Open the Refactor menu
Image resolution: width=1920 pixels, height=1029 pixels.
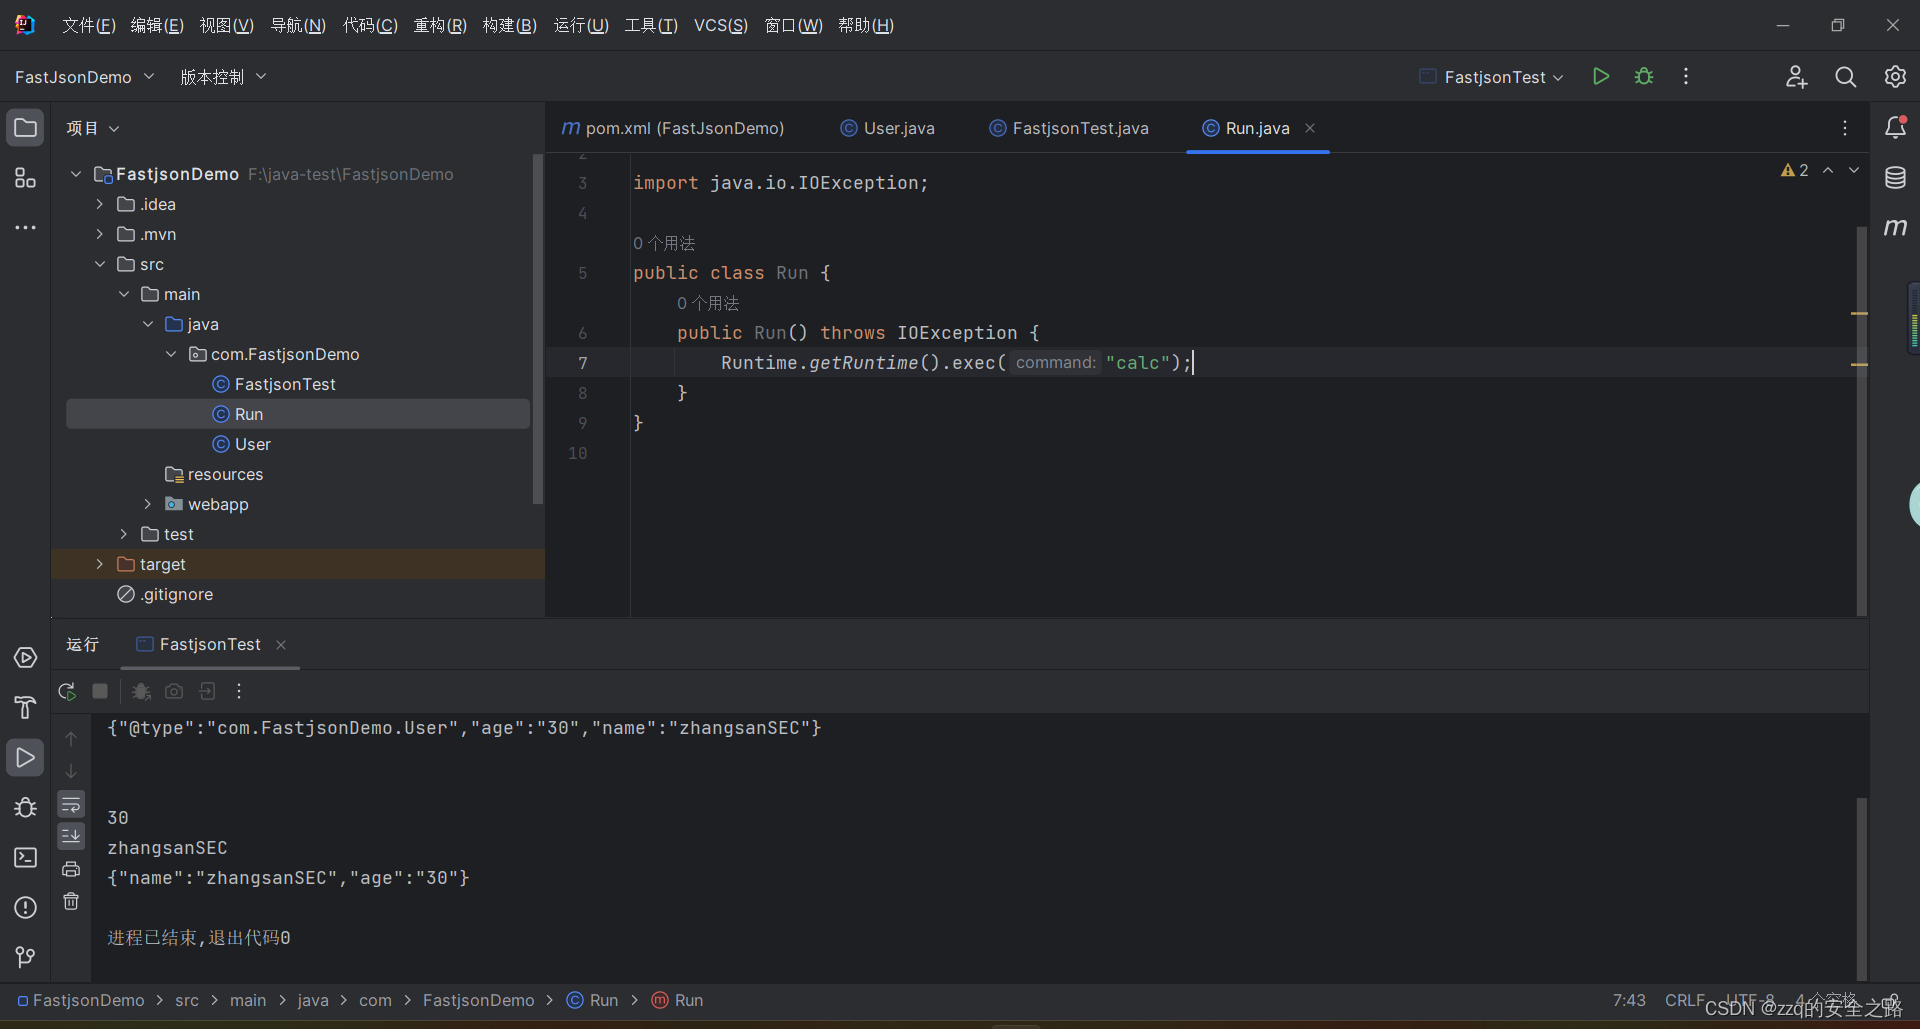click(440, 25)
